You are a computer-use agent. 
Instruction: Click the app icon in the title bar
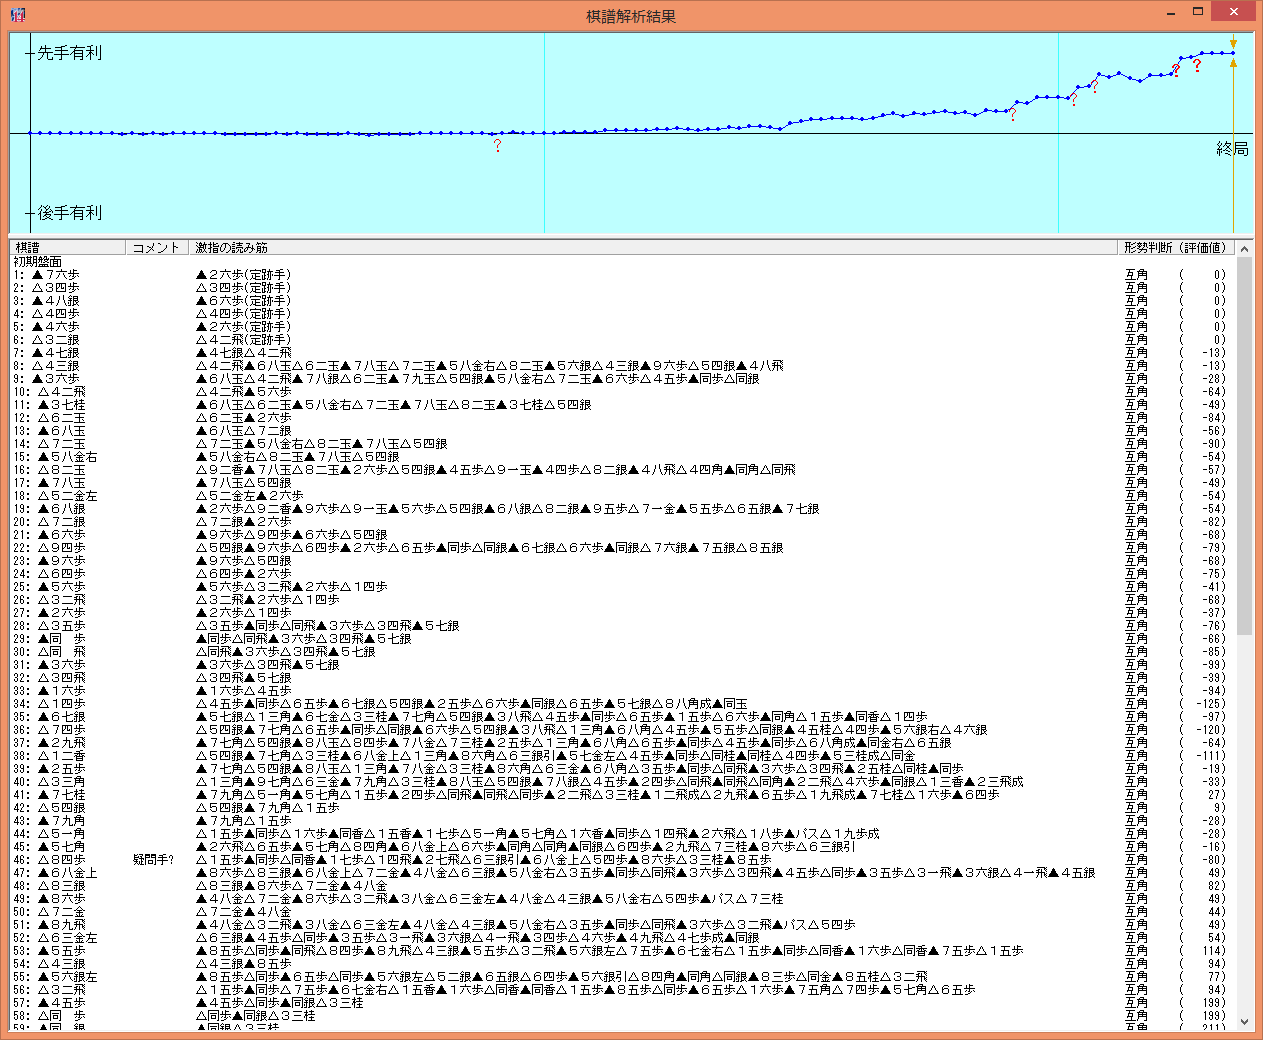pos(17,15)
